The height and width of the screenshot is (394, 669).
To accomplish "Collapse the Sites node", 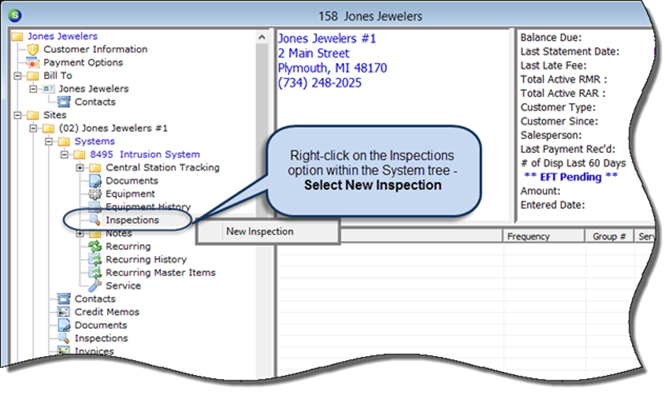I will [x=17, y=115].
